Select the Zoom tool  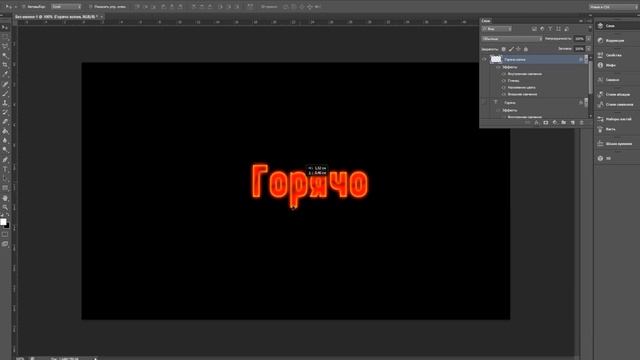[5, 207]
